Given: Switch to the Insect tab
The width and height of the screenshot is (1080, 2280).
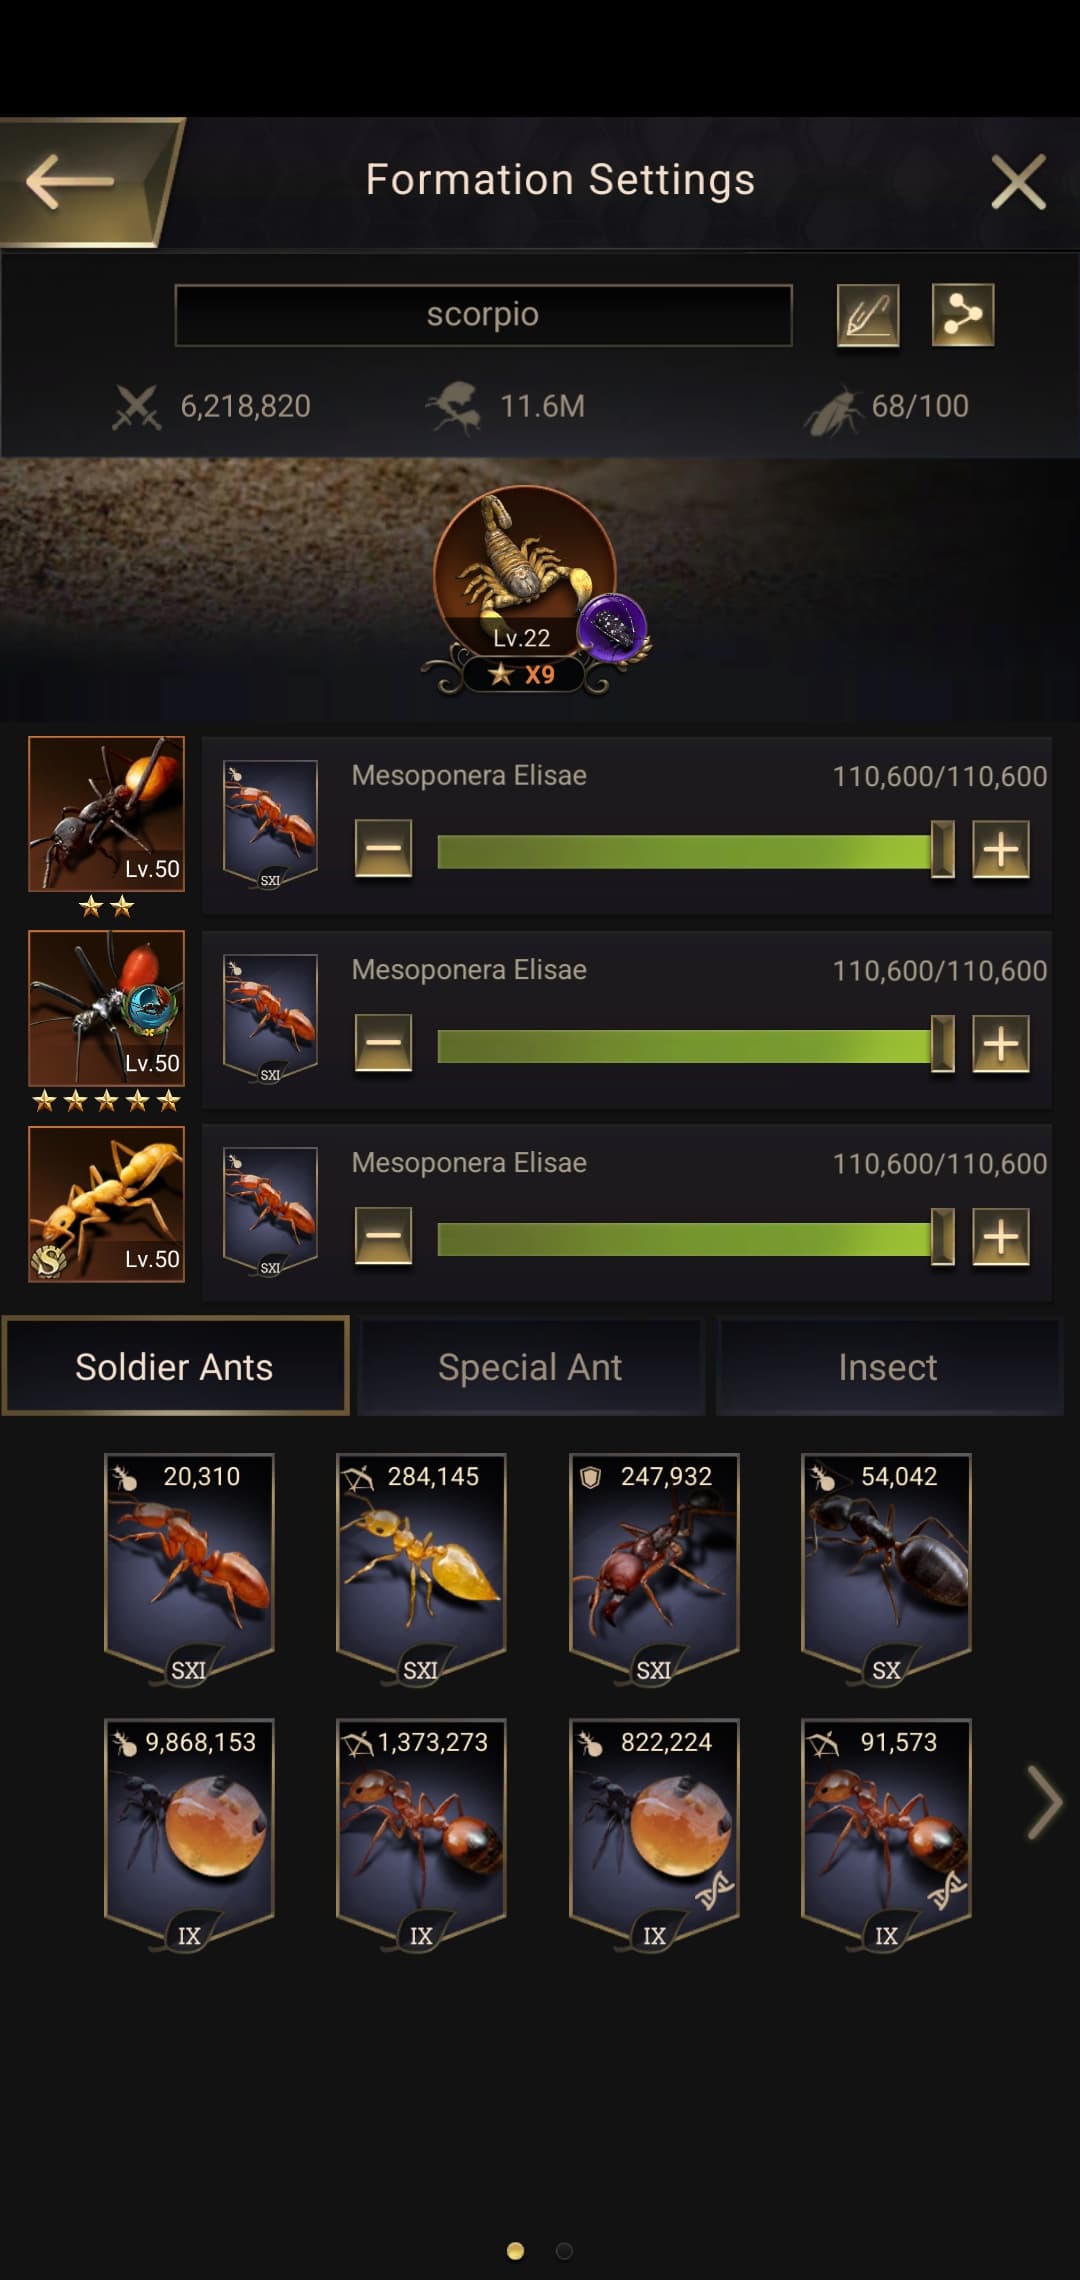Looking at the screenshot, I should pos(888,1366).
